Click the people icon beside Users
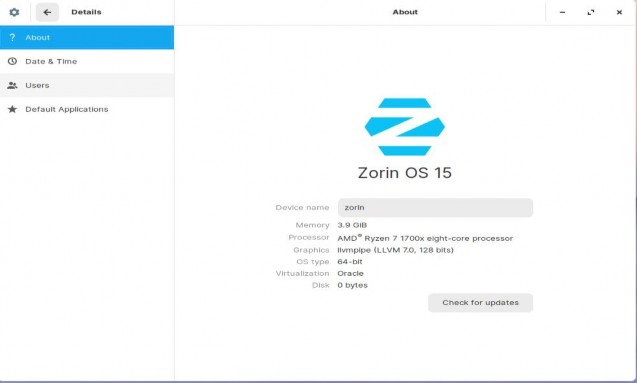The image size is (637, 383). tap(13, 85)
